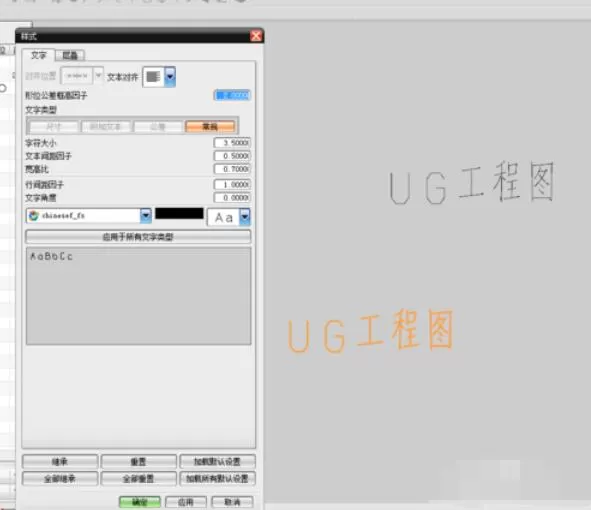Image resolution: width=591 pixels, height=510 pixels.
Task: Click the 宽高比 field showing 0.7000
Action: click(232, 169)
